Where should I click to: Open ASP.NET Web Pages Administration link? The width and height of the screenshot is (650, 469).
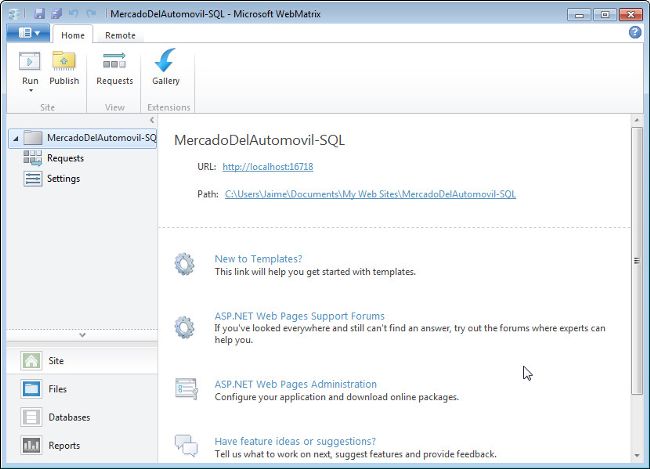point(296,384)
